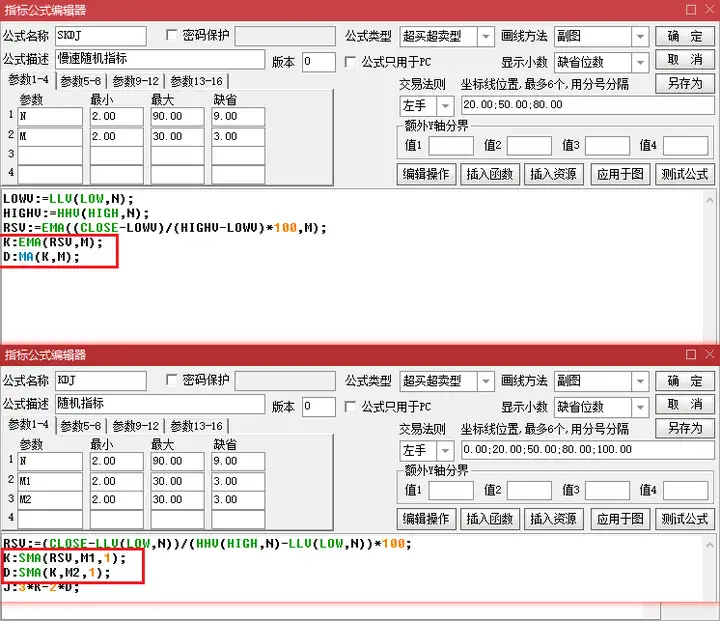Click formula line K:SMA(RSV,M1,1); in KDJ editor
Image resolution: width=720 pixels, height=621 pixels.
64,559
